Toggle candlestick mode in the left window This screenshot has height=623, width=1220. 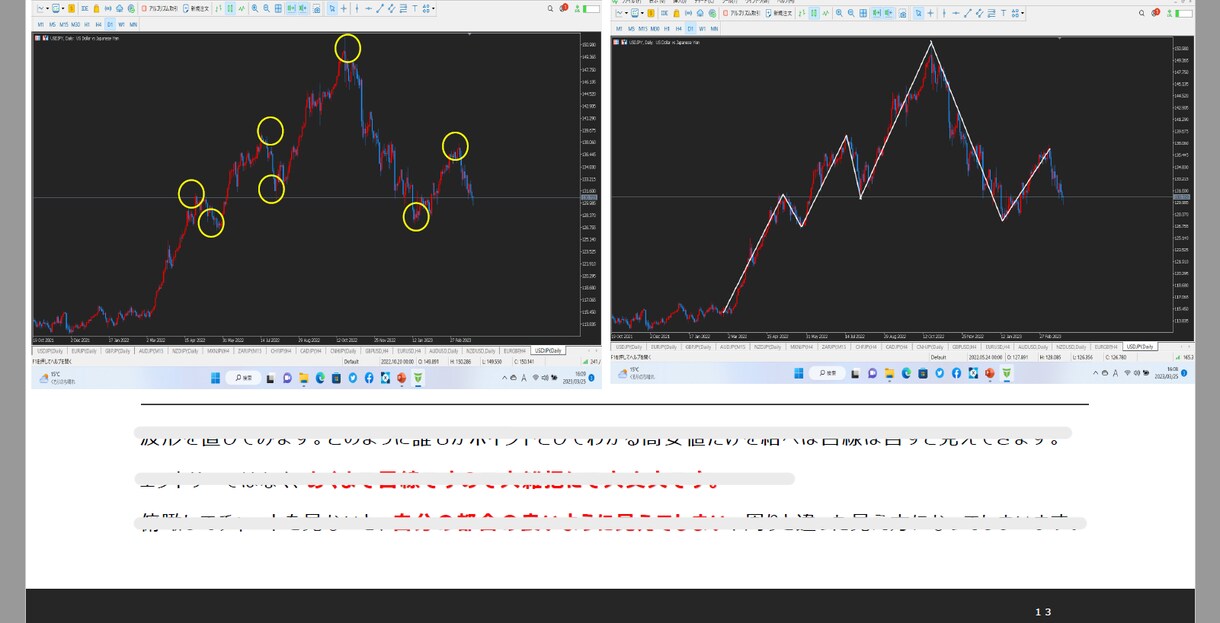(231, 9)
